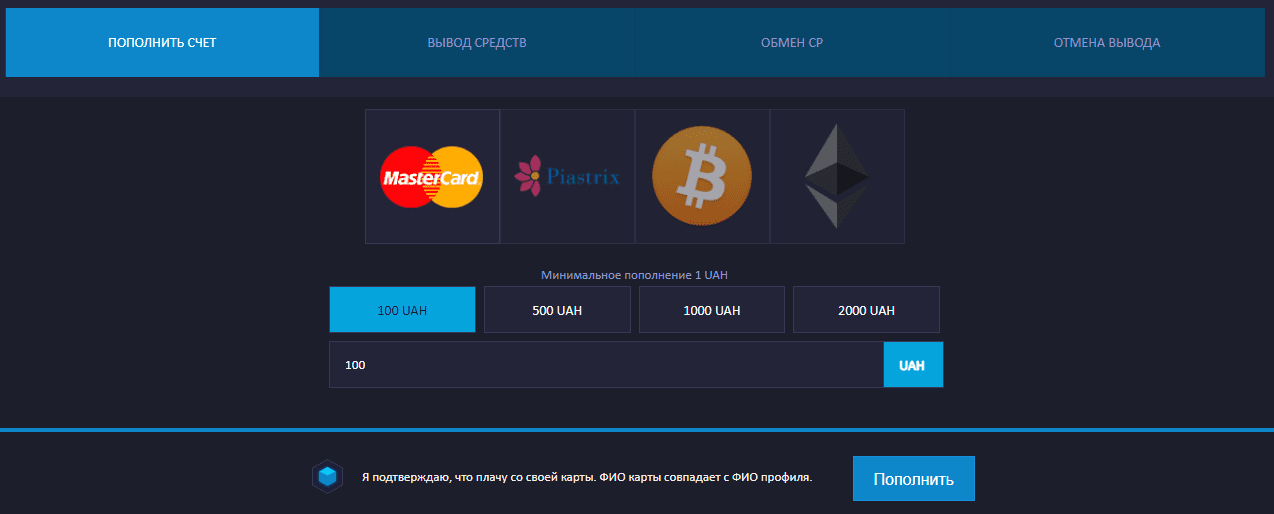Viewport: 1274px width, 514px height.
Task: Pick Bitcoin as the deposit method
Action: tap(702, 177)
